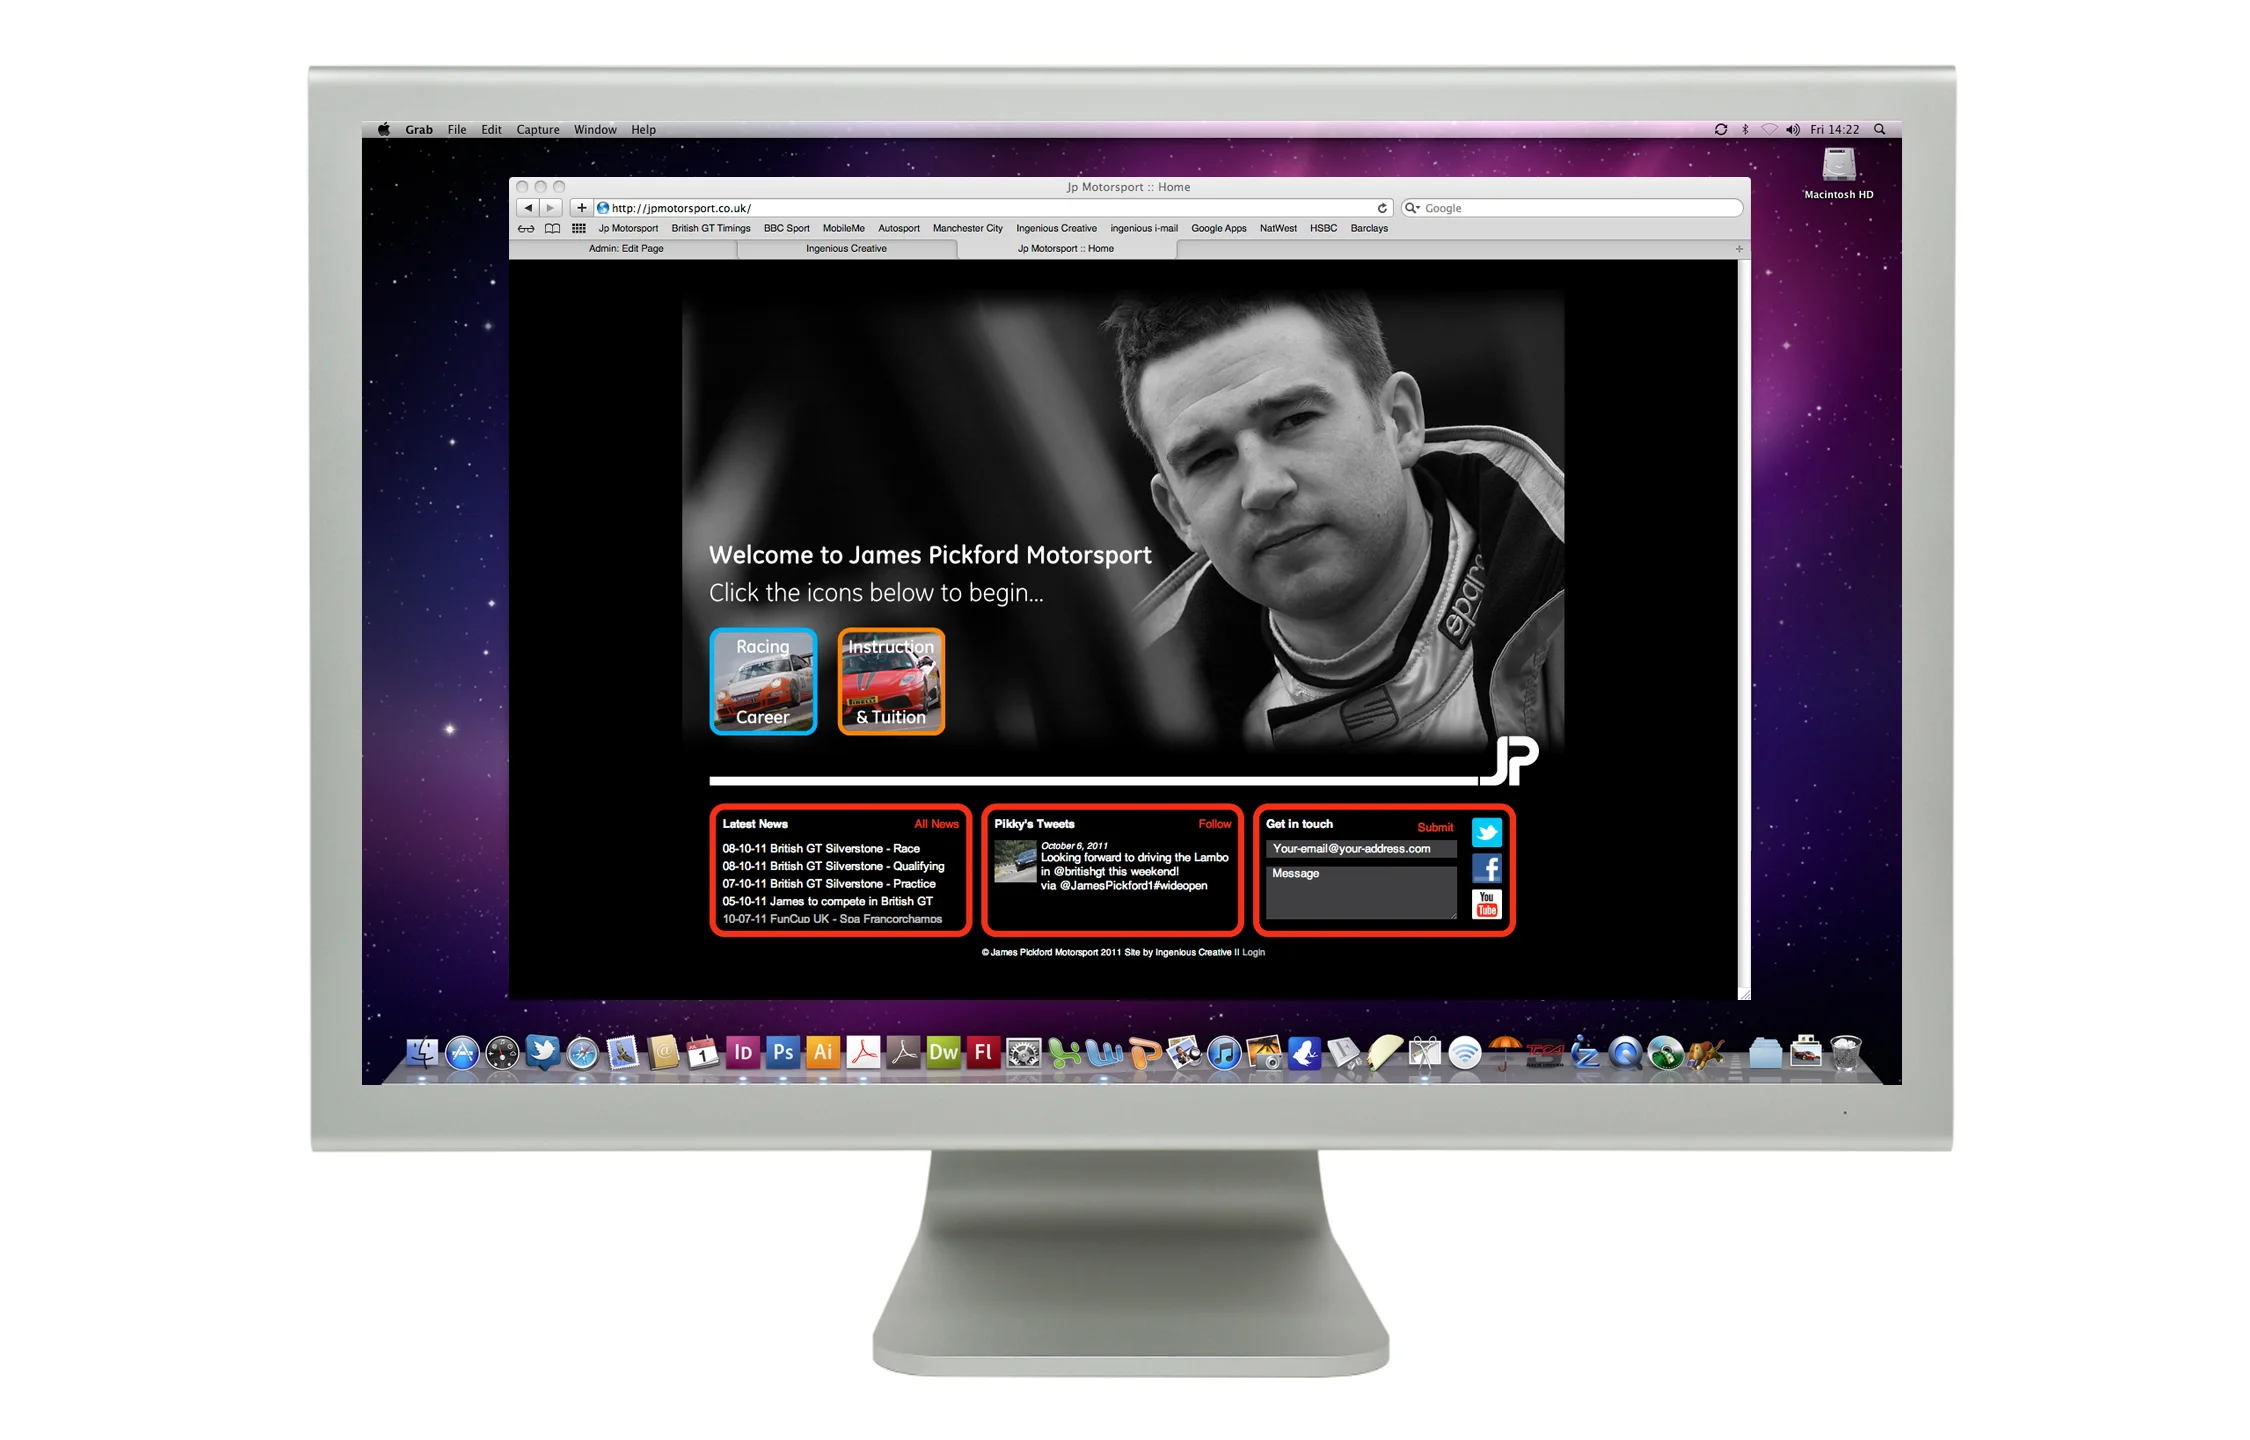
Task: Click the Login link in the footer
Action: [1253, 952]
